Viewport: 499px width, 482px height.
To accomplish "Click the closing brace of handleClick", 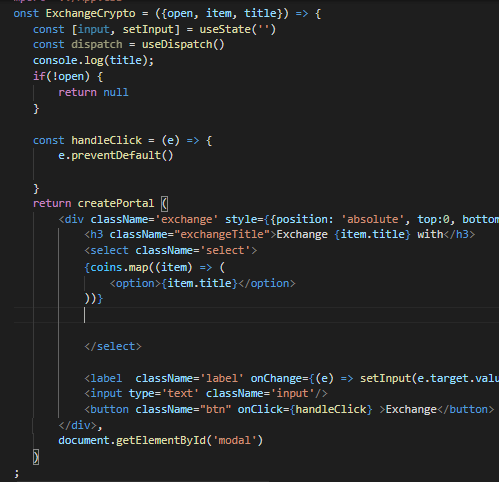I will tap(36, 189).
